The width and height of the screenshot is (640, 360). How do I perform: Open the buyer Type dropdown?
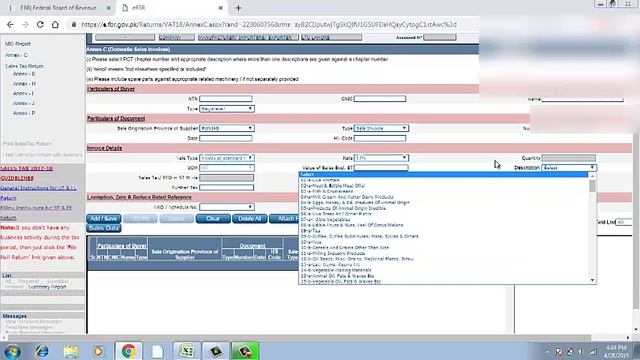coord(227,109)
